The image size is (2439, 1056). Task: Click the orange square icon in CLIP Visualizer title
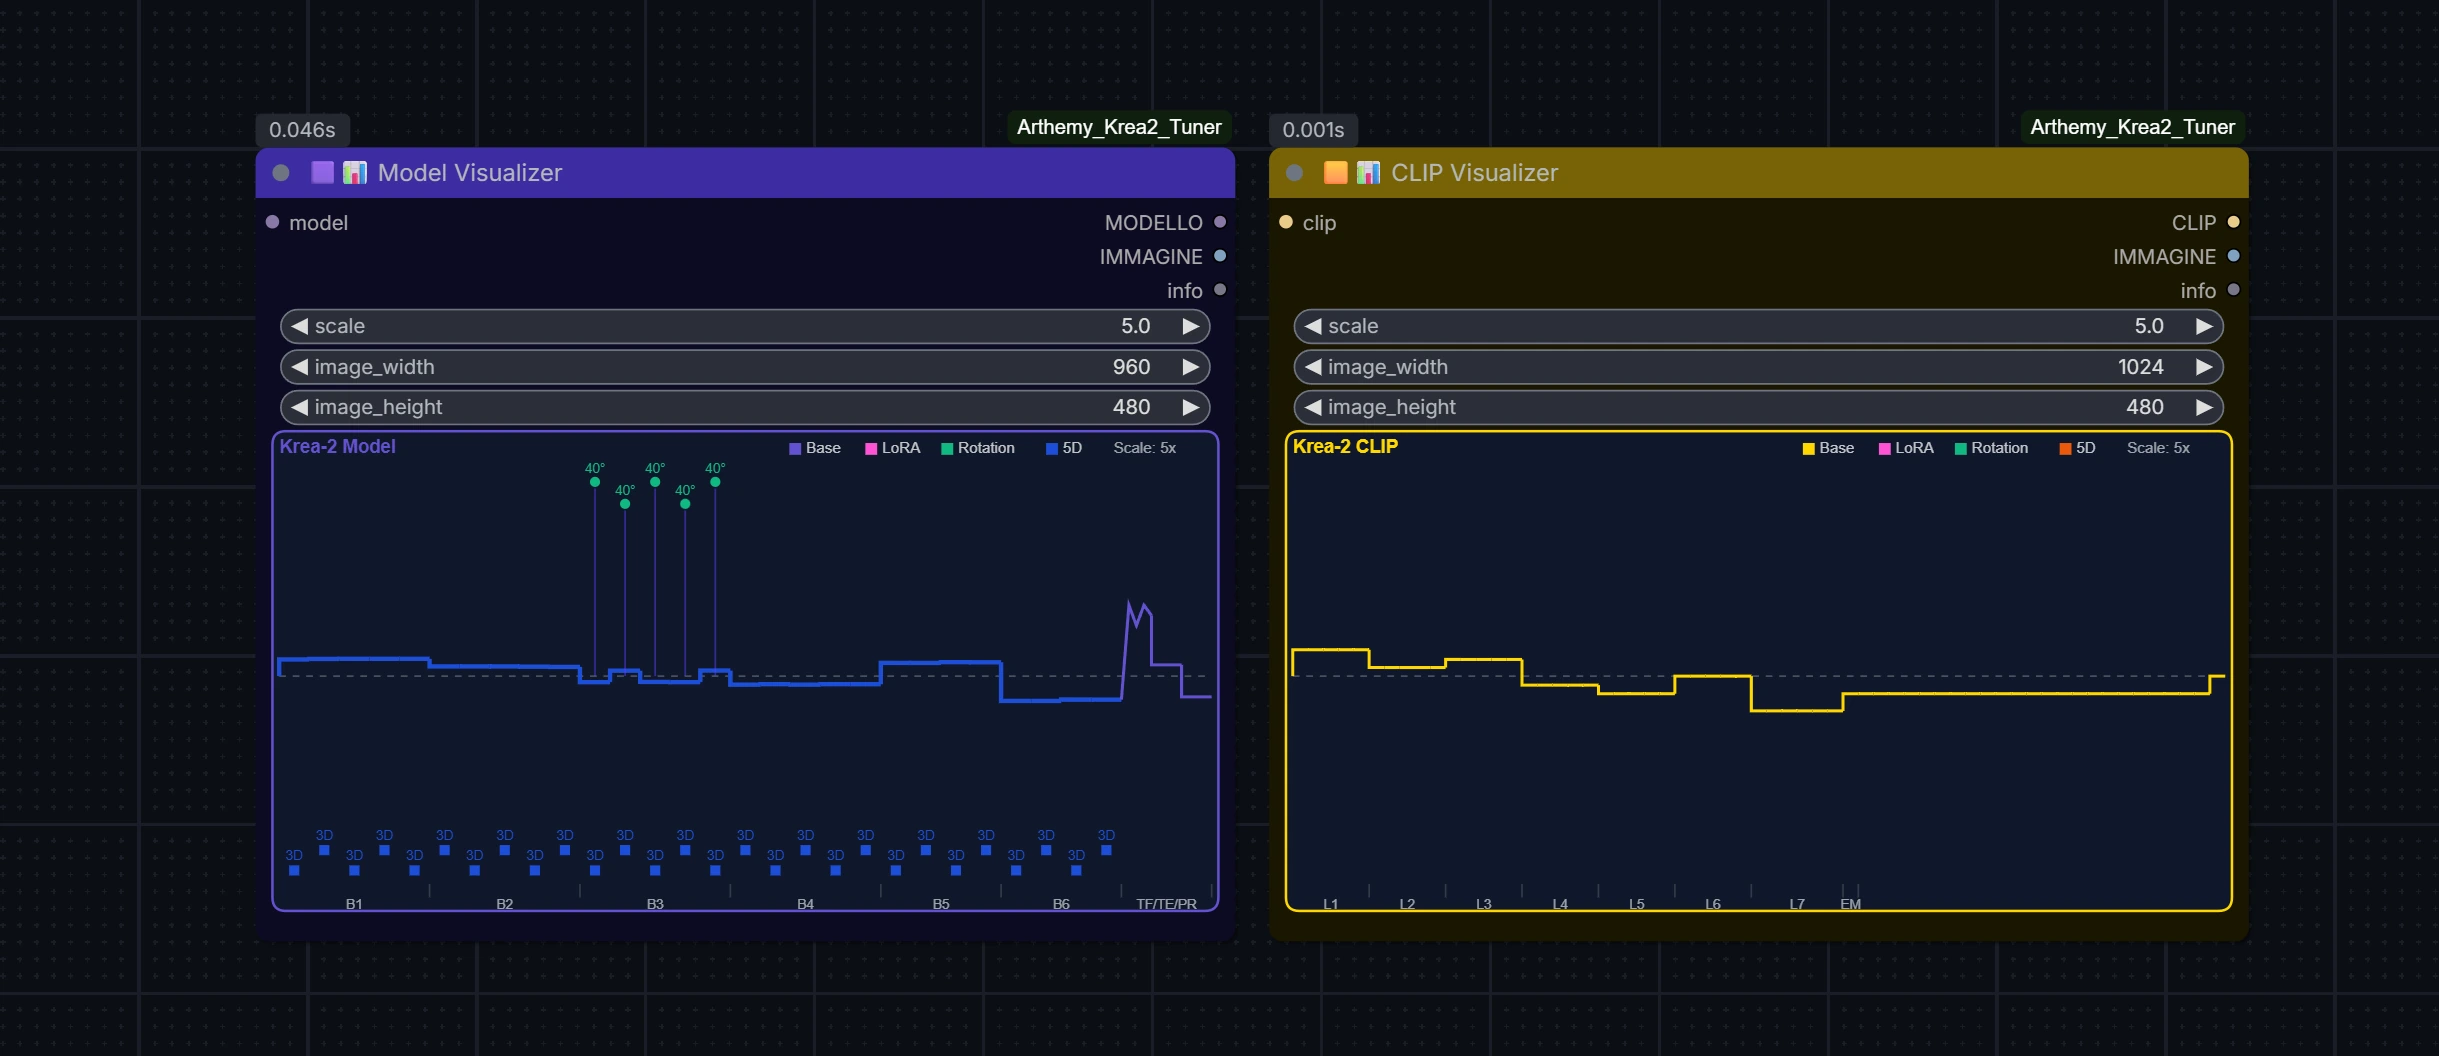(1335, 173)
